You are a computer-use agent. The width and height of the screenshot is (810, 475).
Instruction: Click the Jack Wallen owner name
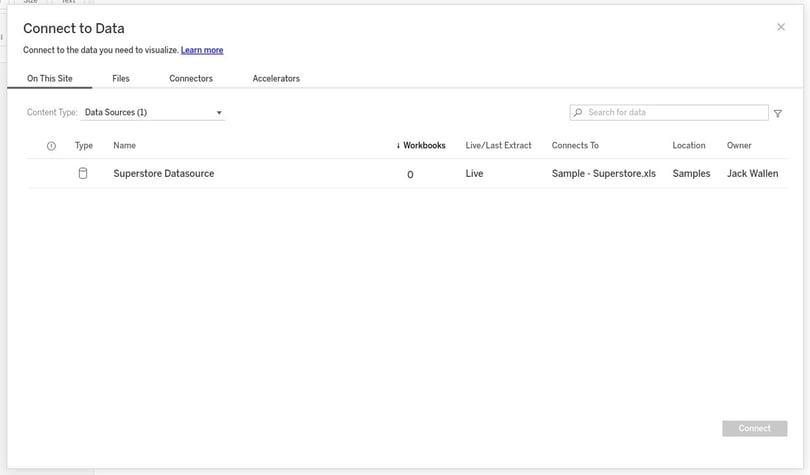point(752,173)
